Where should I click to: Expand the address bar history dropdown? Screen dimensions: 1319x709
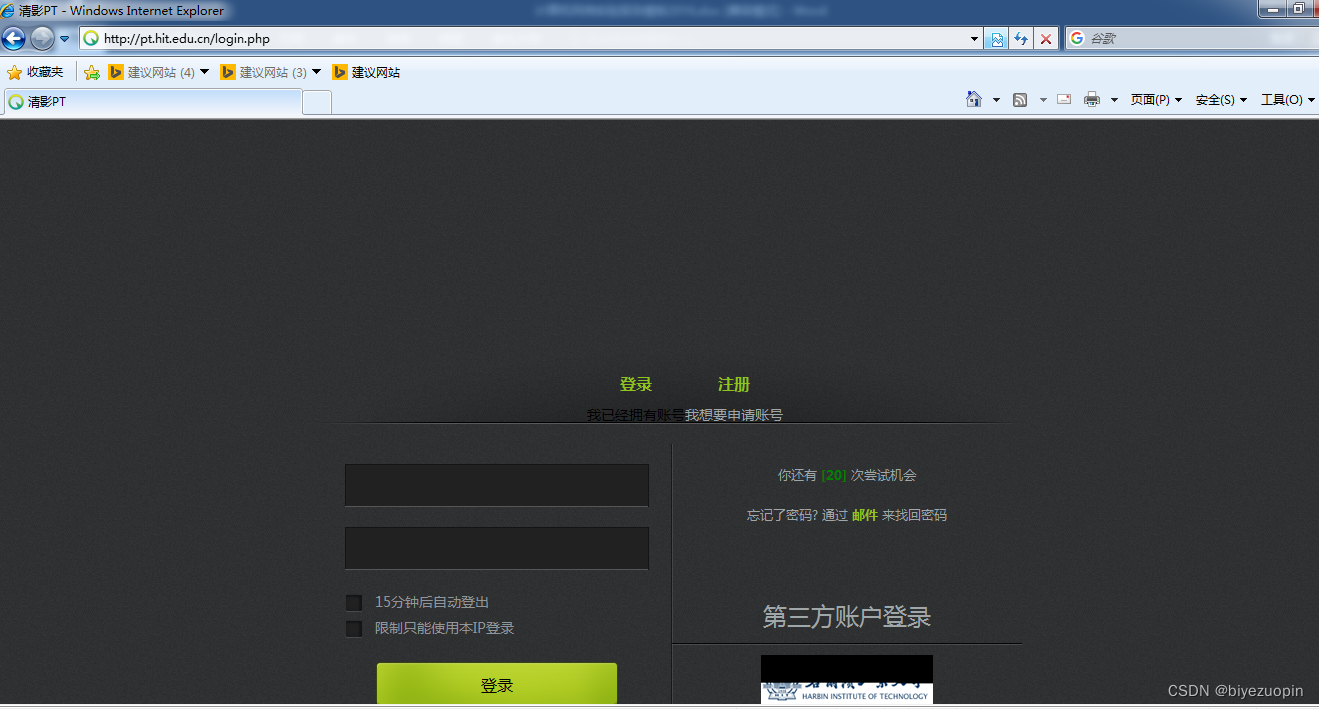tap(974, 37)
